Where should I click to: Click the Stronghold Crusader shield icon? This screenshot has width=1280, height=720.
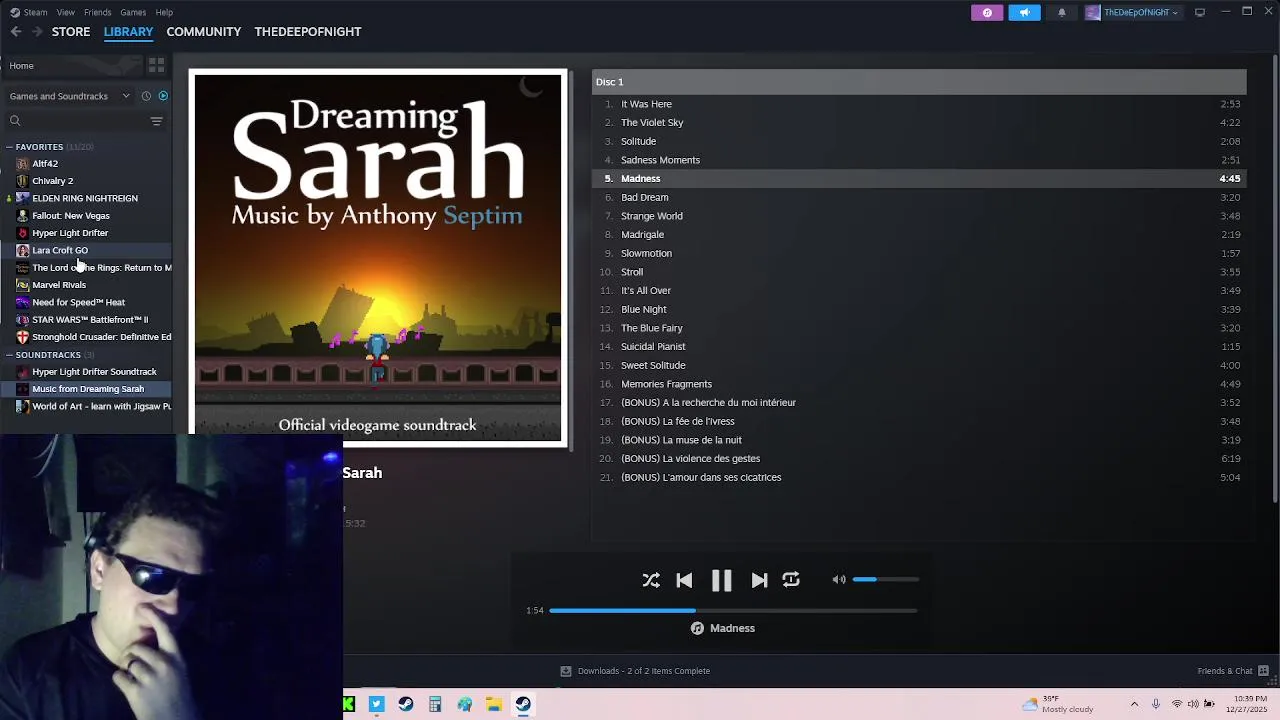(22, 337)
